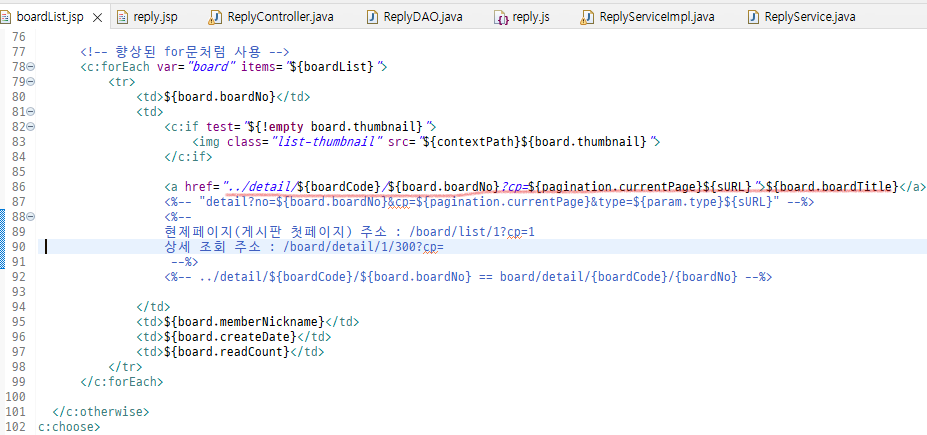Collapse the tr block at line 79
The width and height of the screenshot is (927, 435).
(x=31, y=81)
